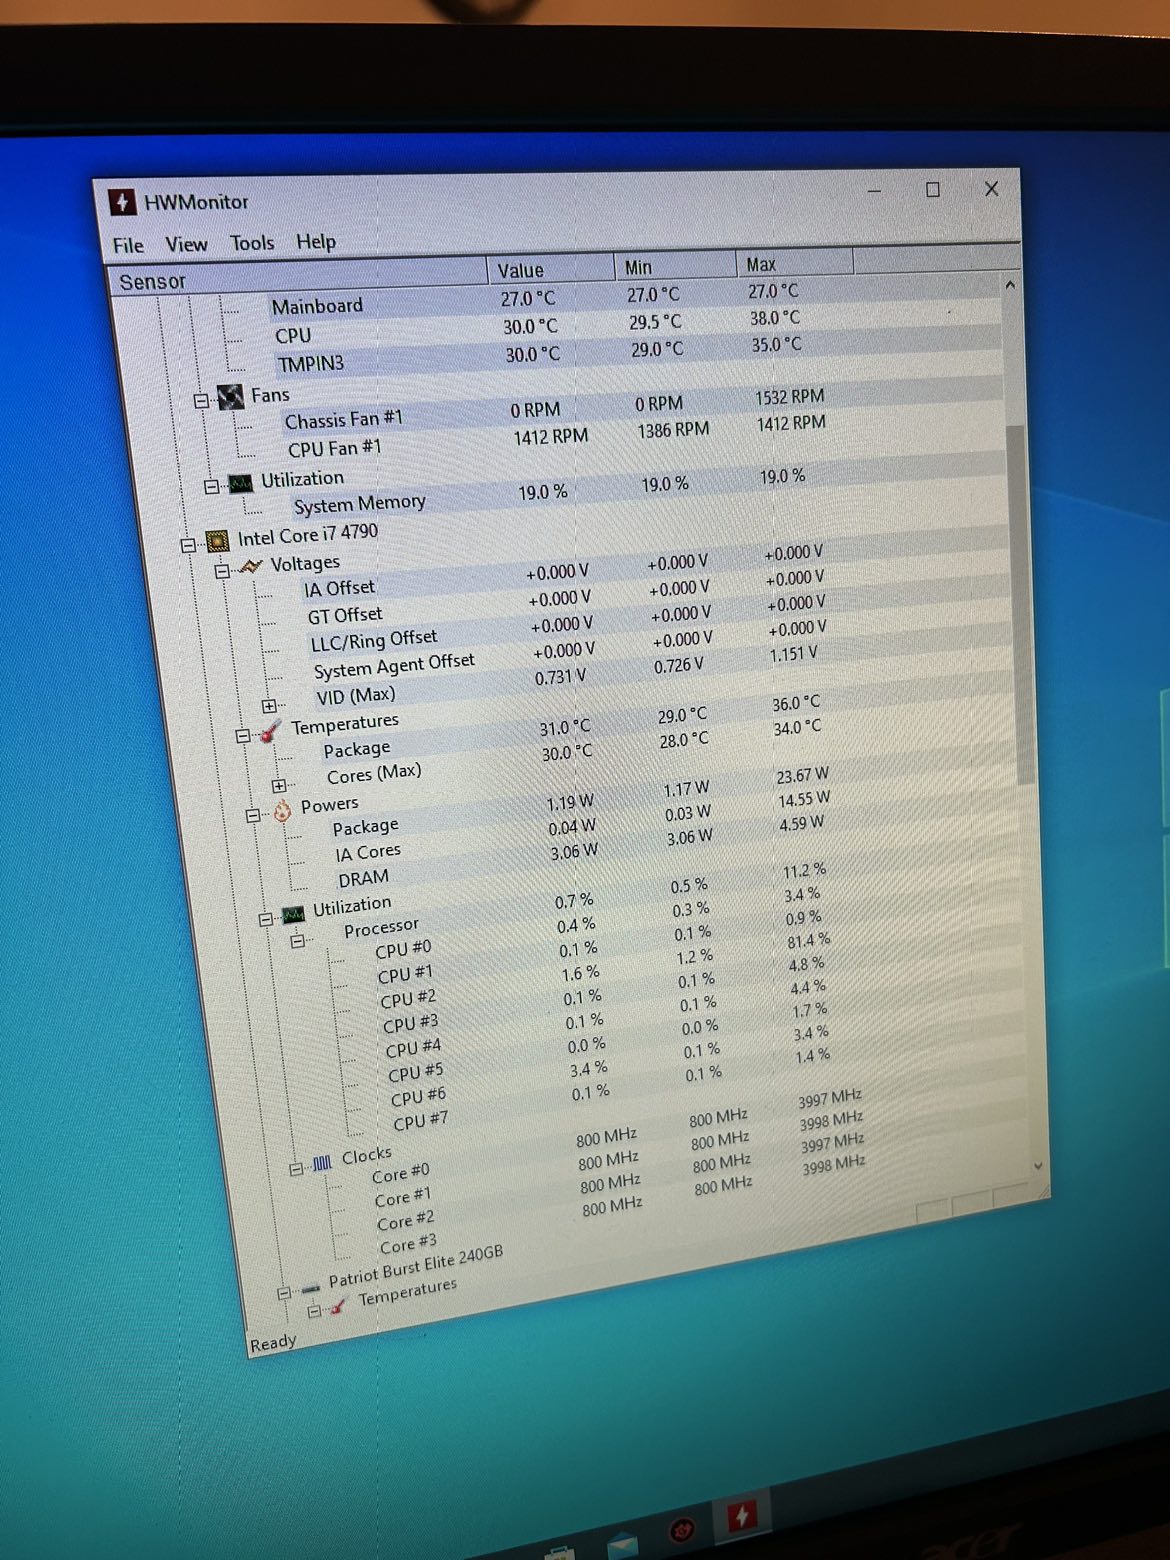The height and width of the screenshot is (1560, 1170).
Task: Click the HWMonitor title bar lightning icon
Action: pos(122,202)
